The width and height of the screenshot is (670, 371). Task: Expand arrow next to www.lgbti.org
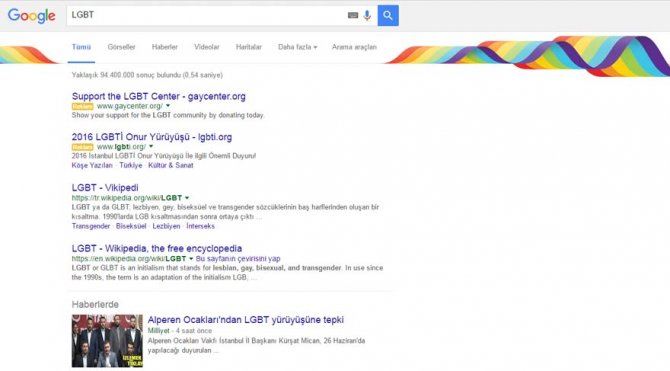pos(151,147)
